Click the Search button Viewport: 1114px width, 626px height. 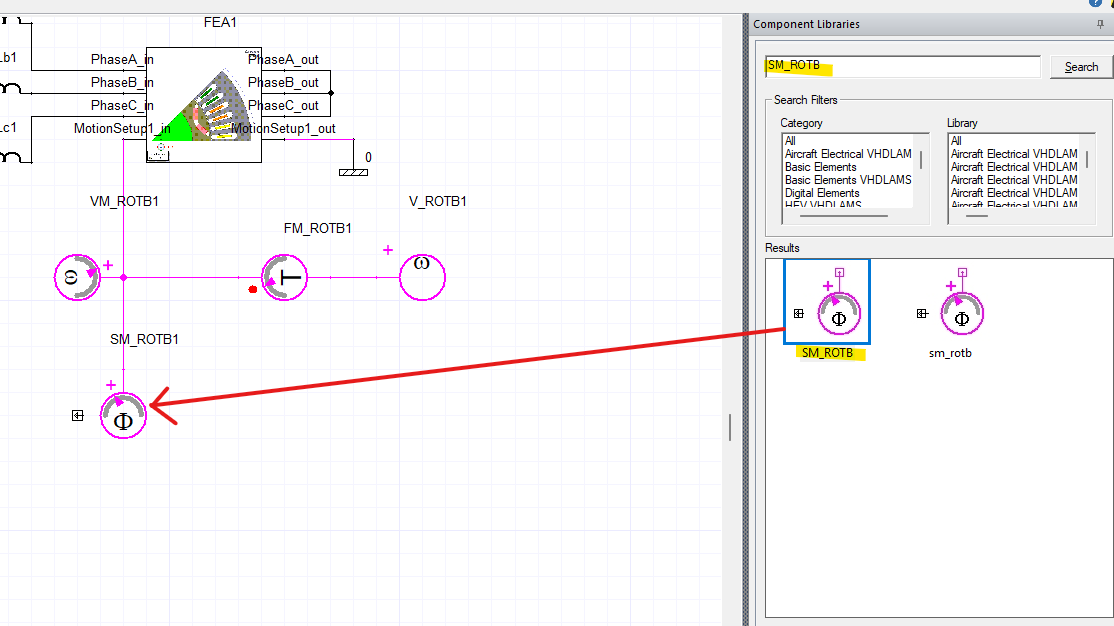pyautogui.click(x=1080, y=66)
